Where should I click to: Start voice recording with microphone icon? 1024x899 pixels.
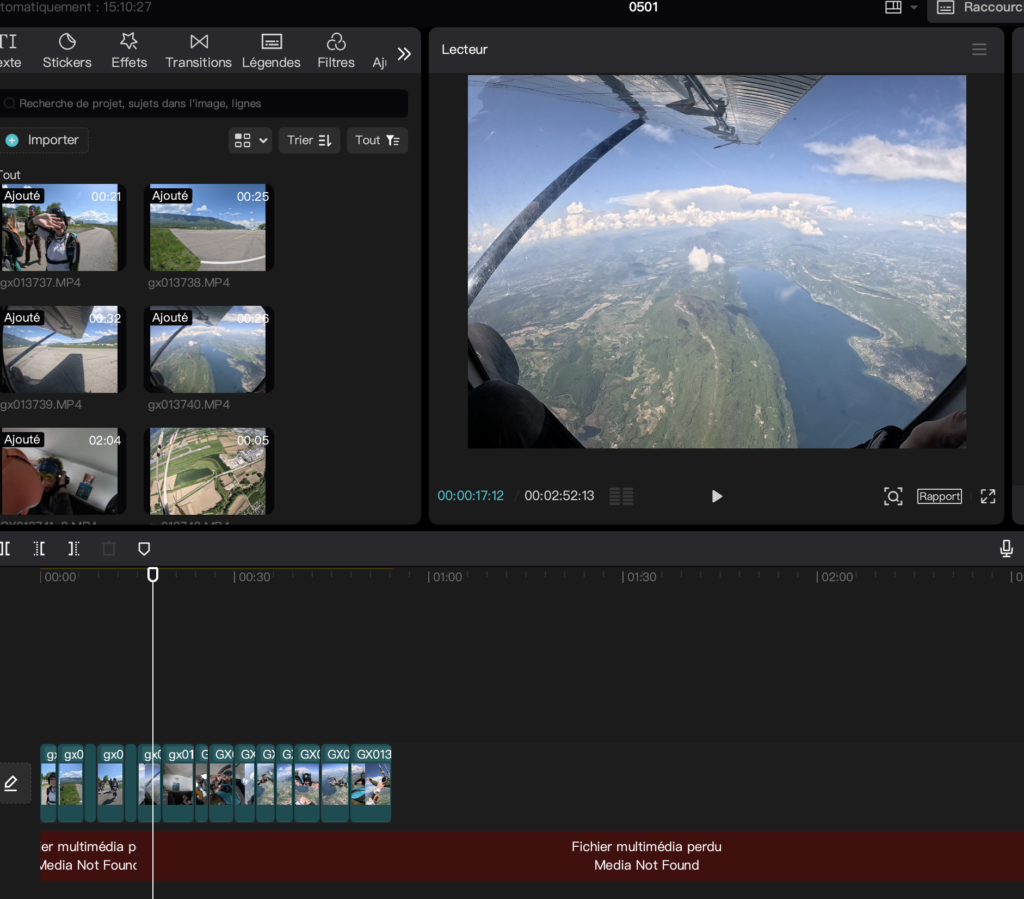(1006, 548)
